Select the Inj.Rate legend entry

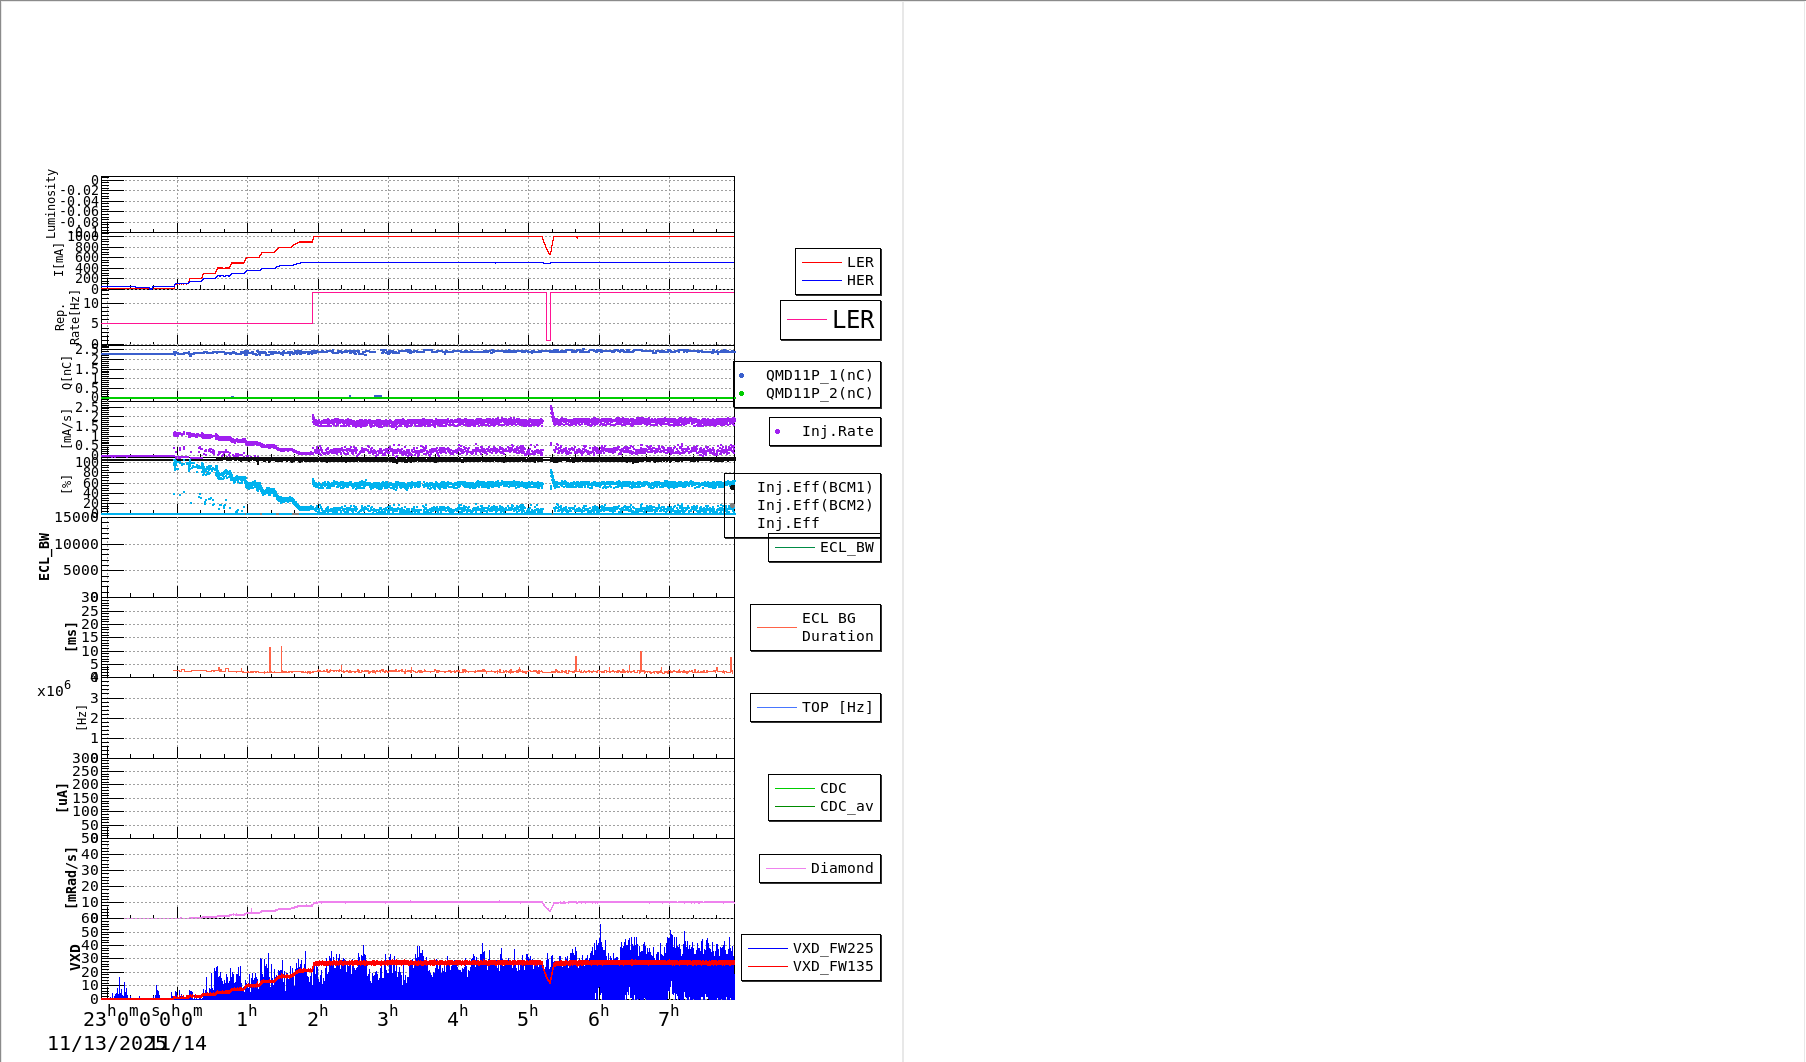point(836,432)
